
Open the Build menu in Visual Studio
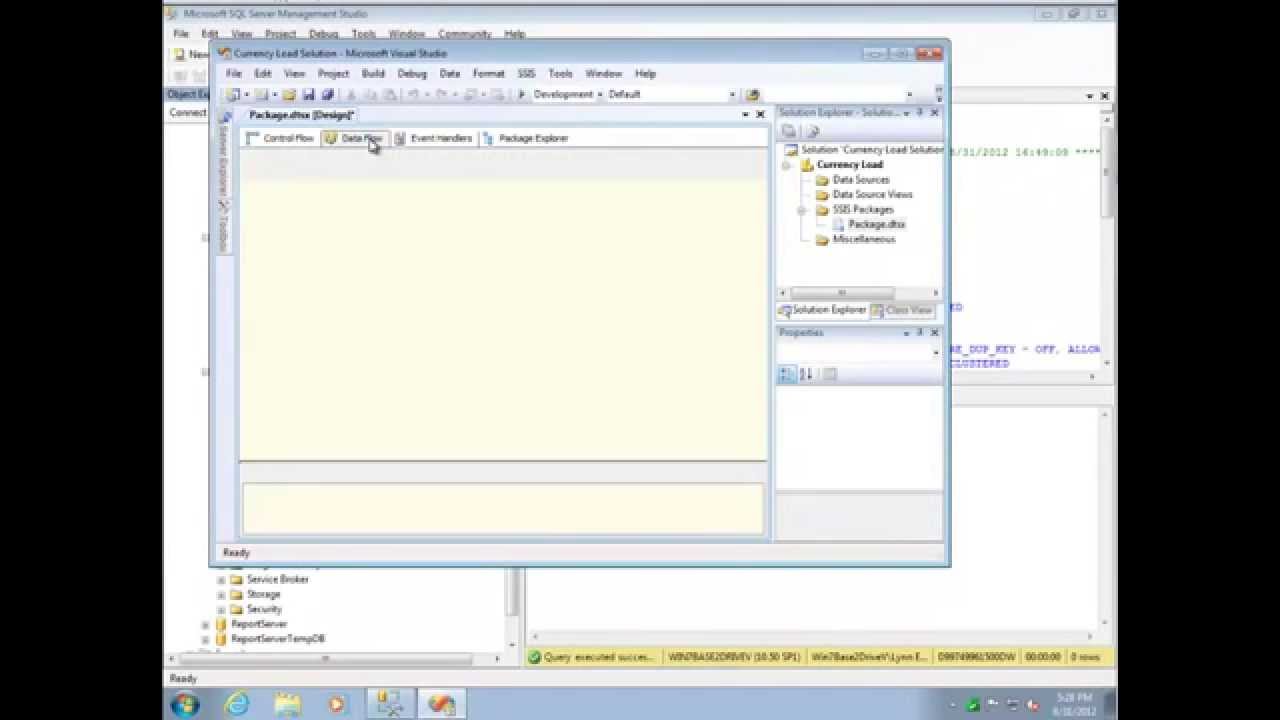click(x=373, y=74)
